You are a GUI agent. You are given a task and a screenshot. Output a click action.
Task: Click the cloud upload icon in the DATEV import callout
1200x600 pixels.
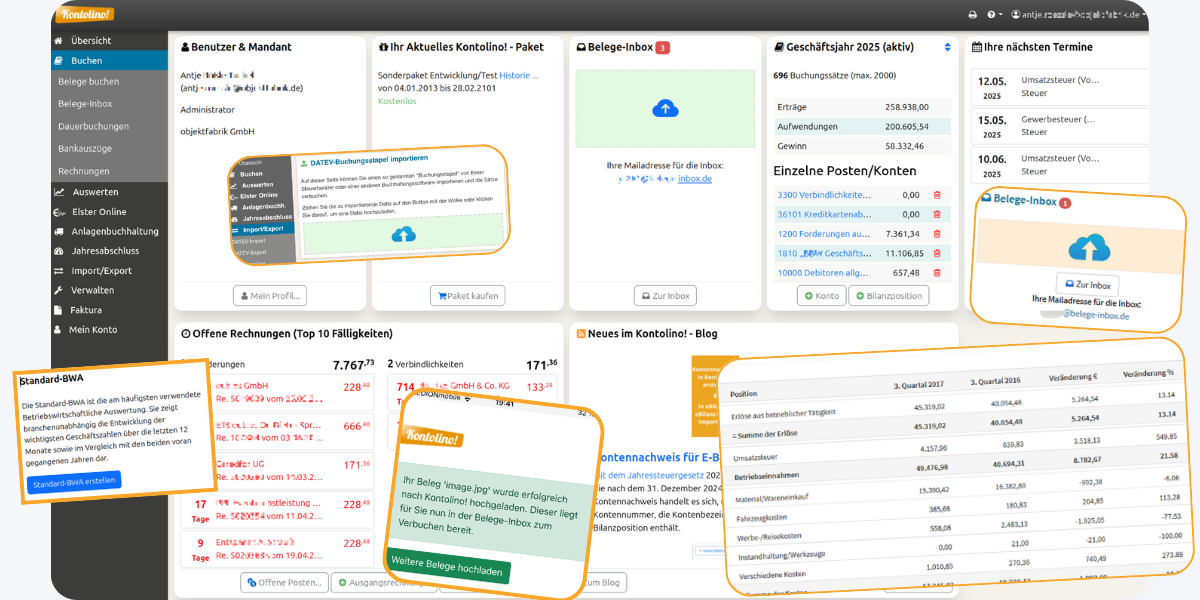403,234
